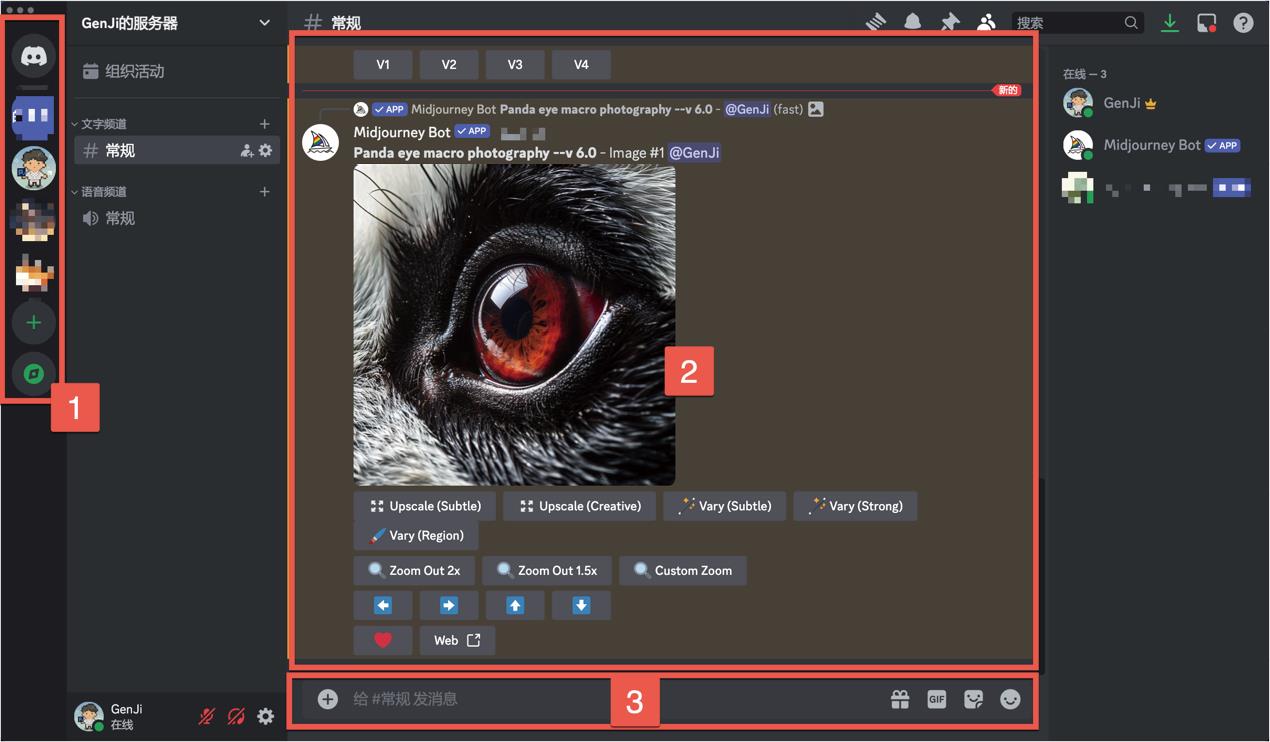The image size is (1270, 742).
Task: Open user settings gear next to GenJi
Action: tap(265, 716)
